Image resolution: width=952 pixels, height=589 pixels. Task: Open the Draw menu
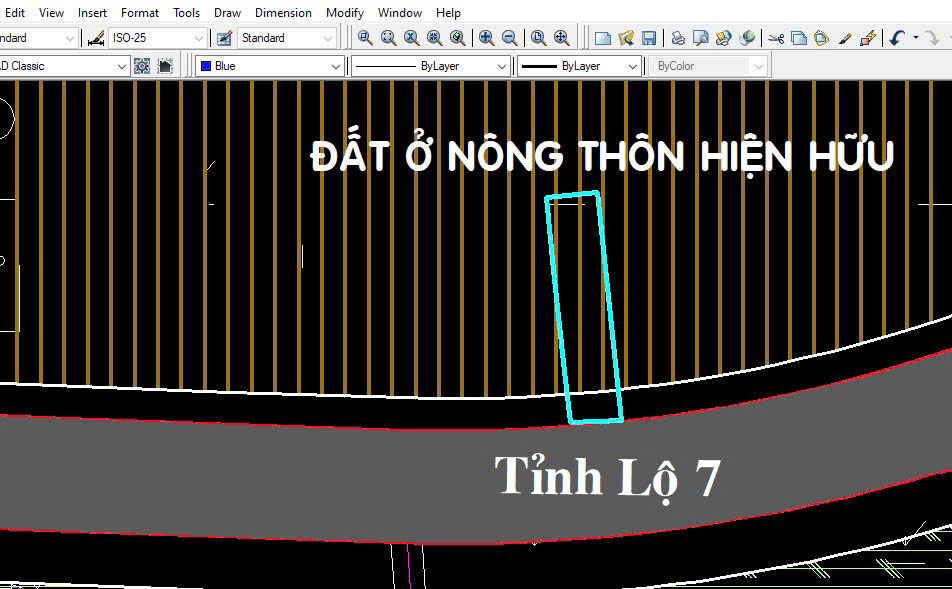pos(227,13)
